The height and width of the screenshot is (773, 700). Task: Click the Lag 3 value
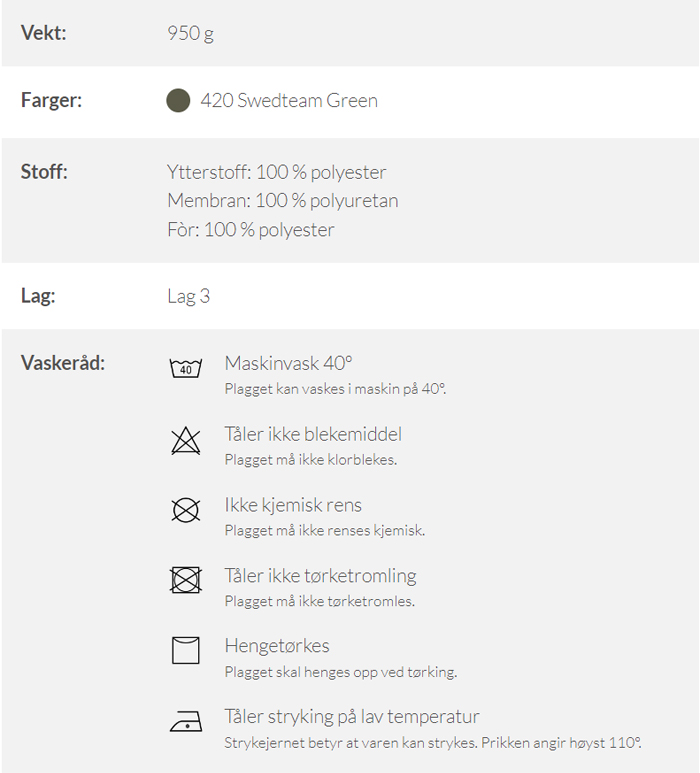[x=189, y=296]
